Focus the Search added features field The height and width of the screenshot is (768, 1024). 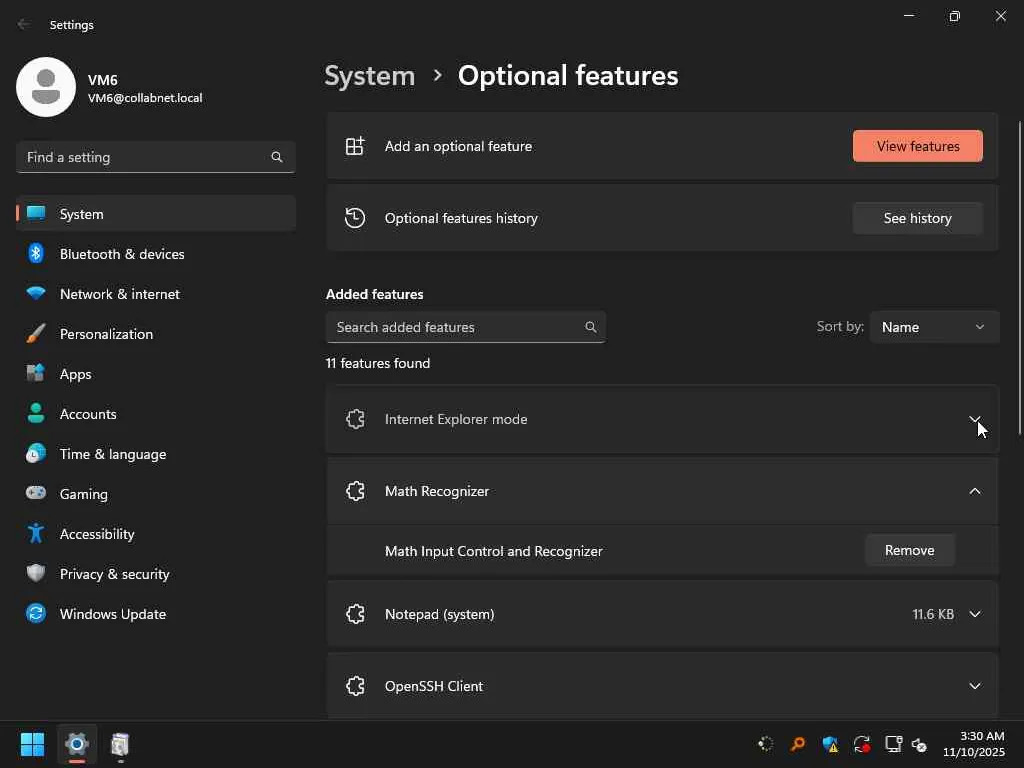pos(456,327)
